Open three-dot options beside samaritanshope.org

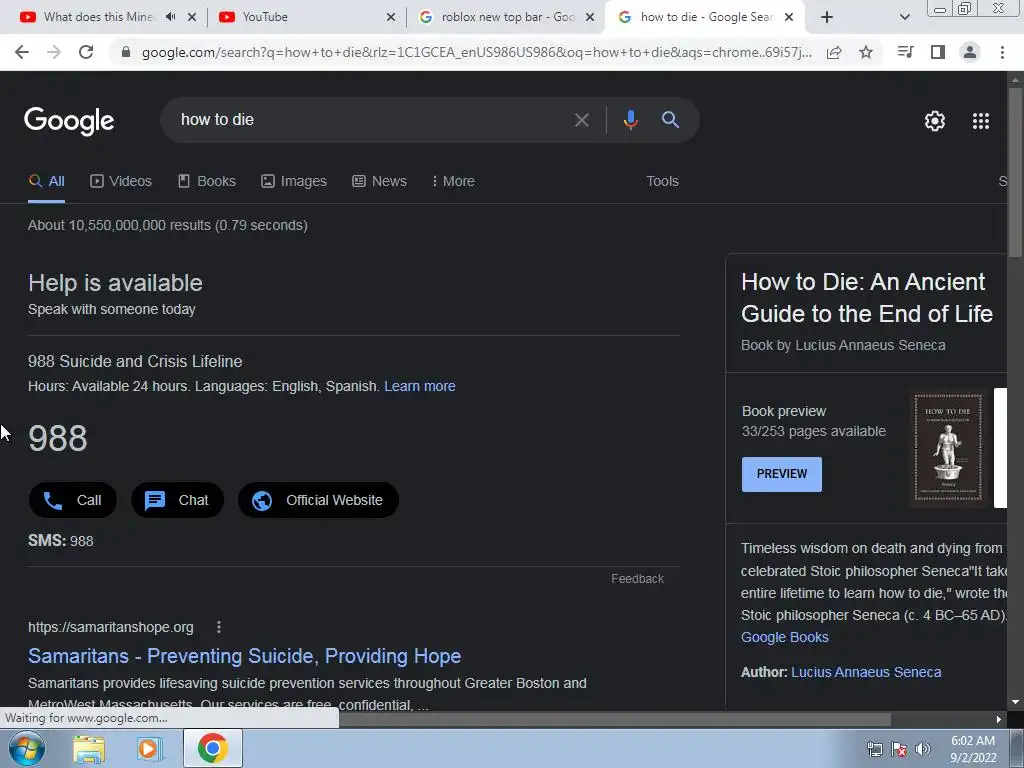click(219, 627)
